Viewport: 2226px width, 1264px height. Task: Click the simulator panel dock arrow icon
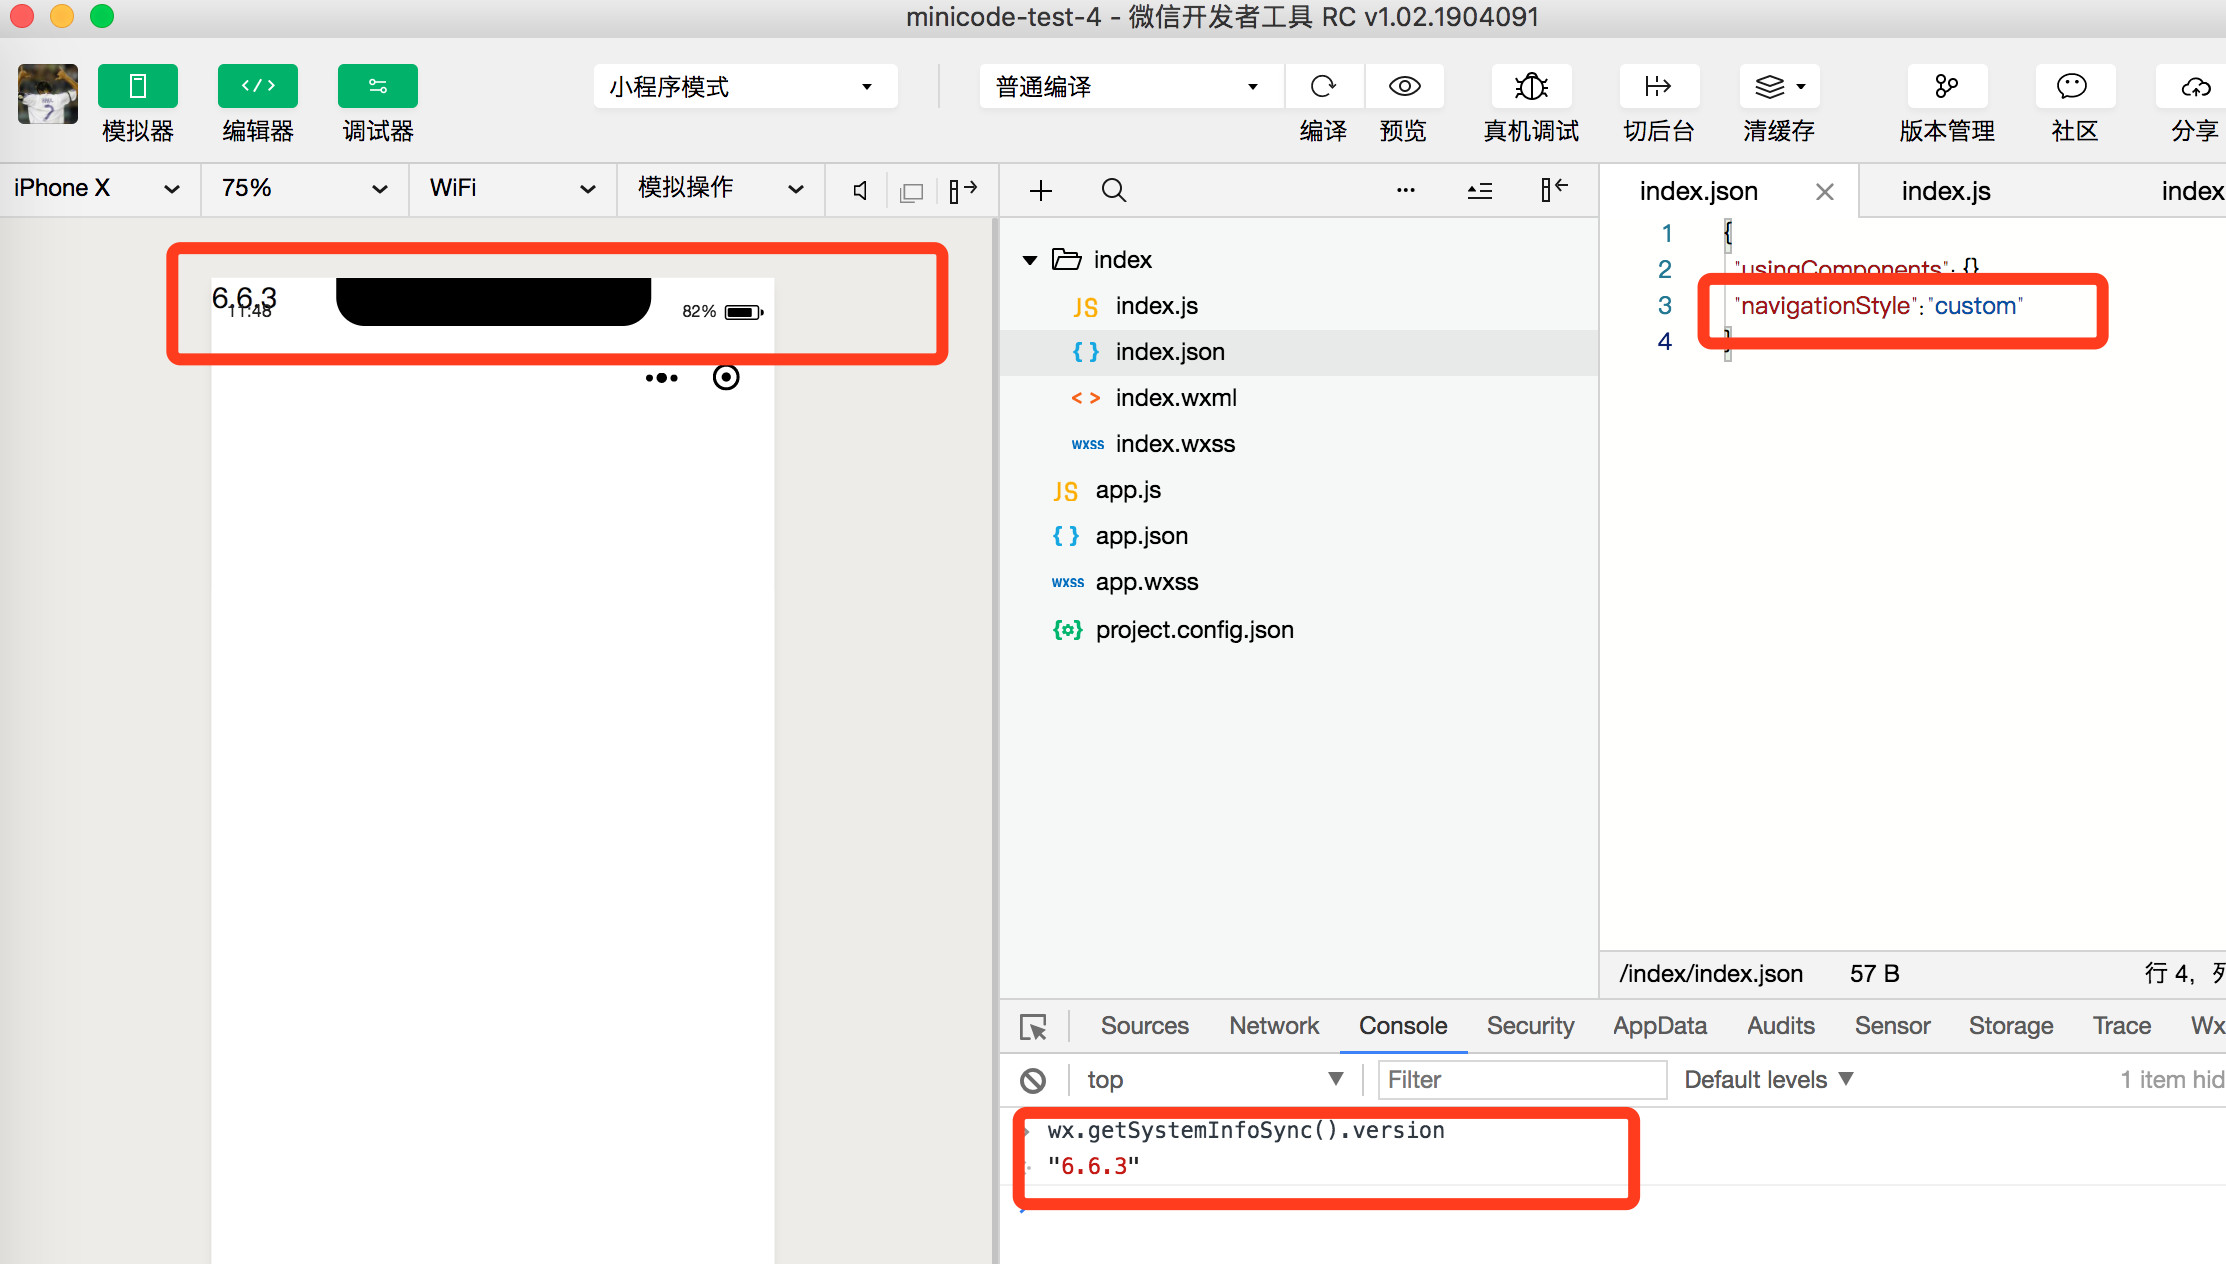[963, 190]
